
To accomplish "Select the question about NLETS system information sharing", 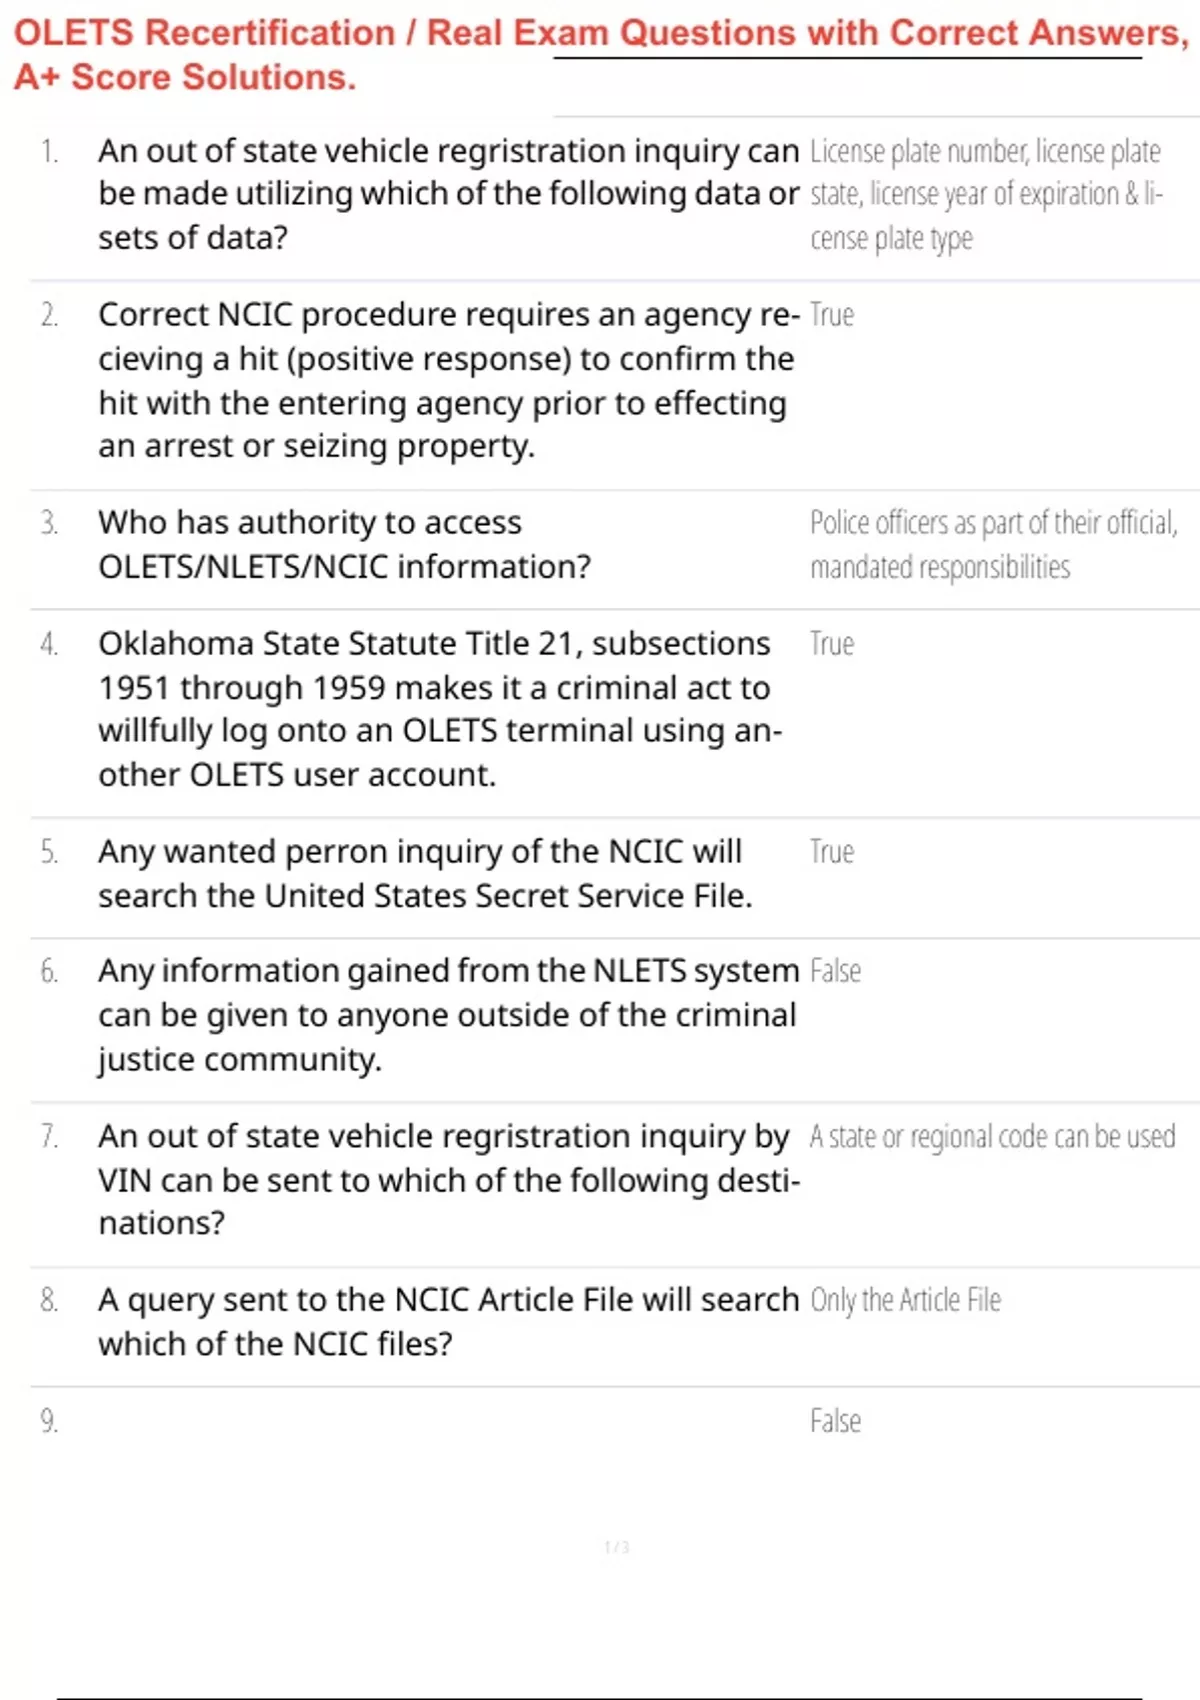I will 448,1015.
